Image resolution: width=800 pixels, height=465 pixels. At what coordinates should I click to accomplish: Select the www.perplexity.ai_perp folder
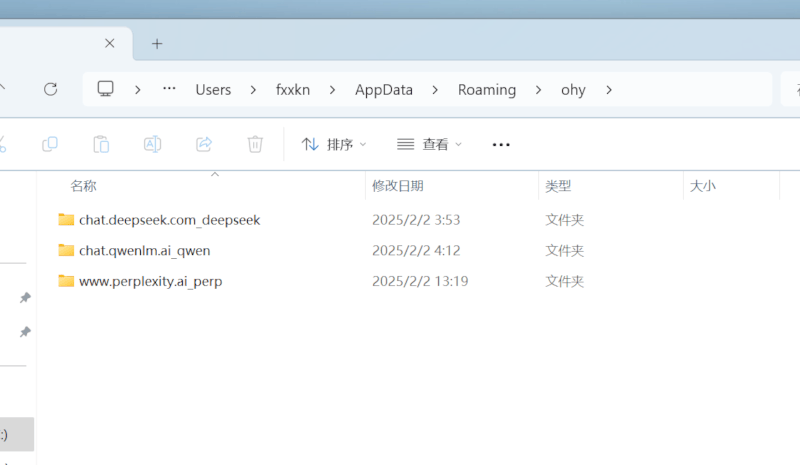point(150,281)
